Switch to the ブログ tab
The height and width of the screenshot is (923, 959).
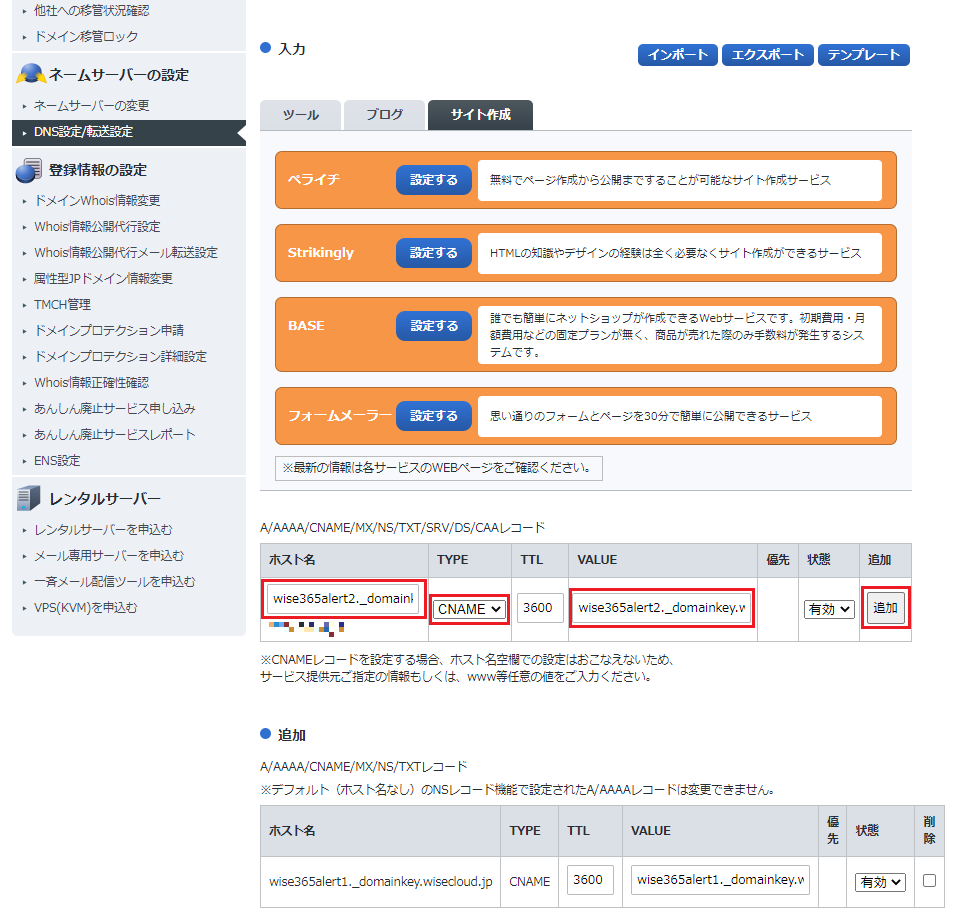[384, 115]
